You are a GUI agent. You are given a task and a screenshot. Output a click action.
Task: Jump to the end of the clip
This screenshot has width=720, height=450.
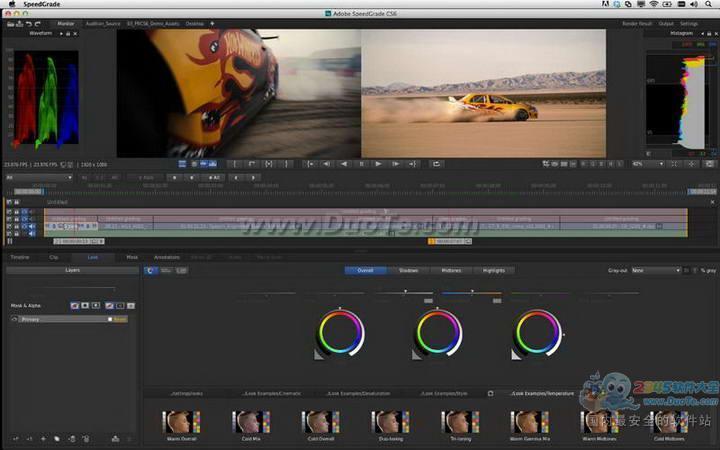click(x=412, y=164)
